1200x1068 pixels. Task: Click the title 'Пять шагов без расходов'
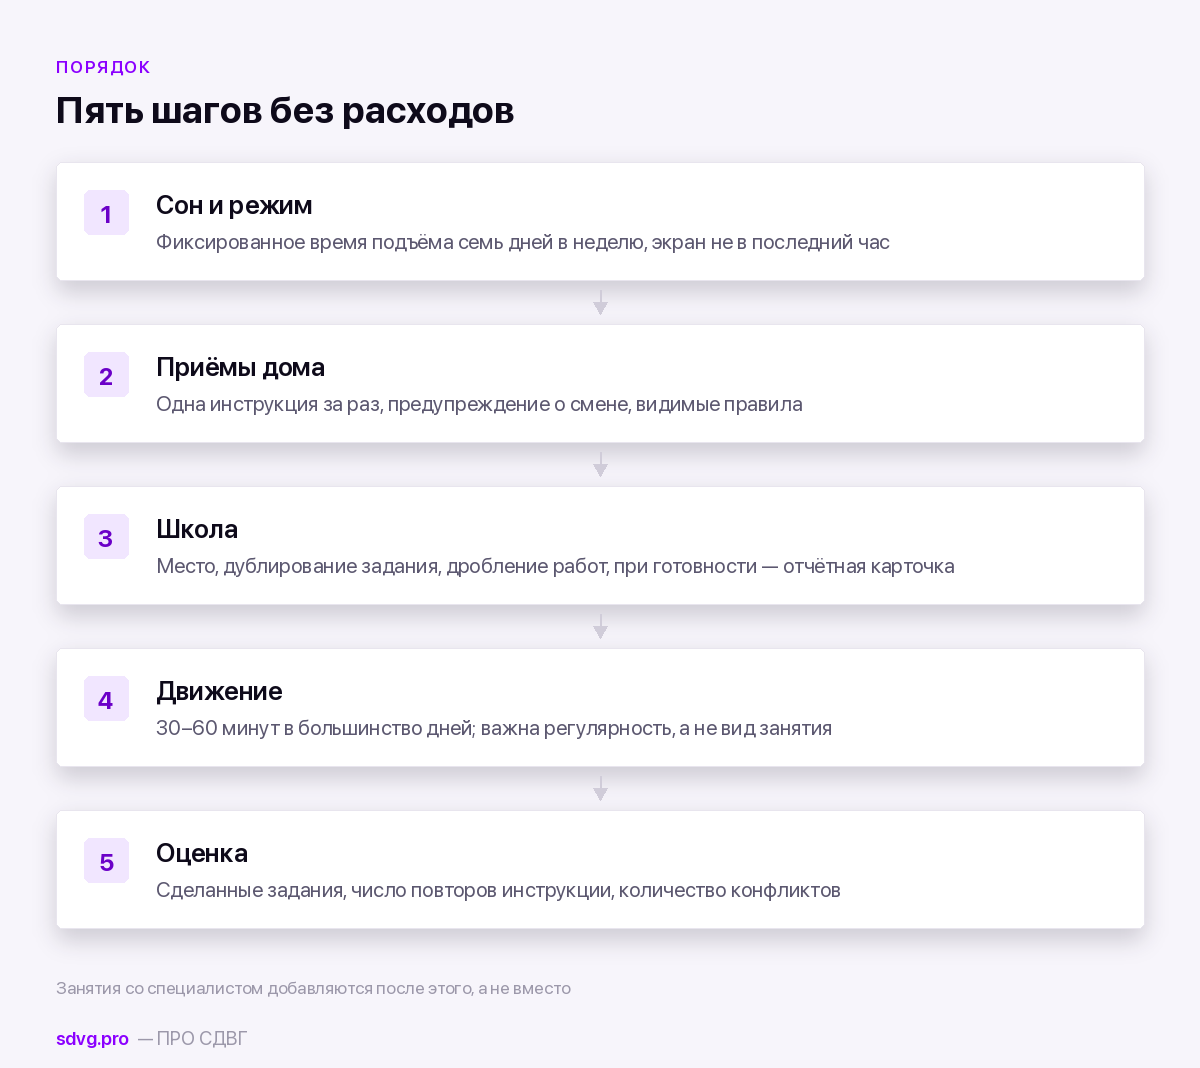click(285, 110)
